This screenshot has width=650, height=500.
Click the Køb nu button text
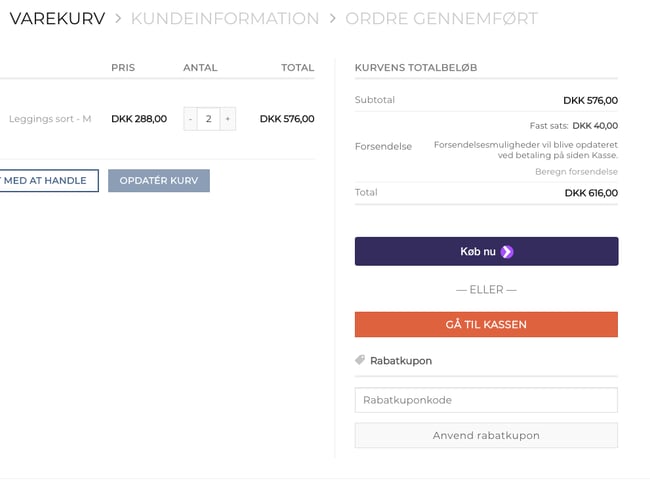click(477, 252)
